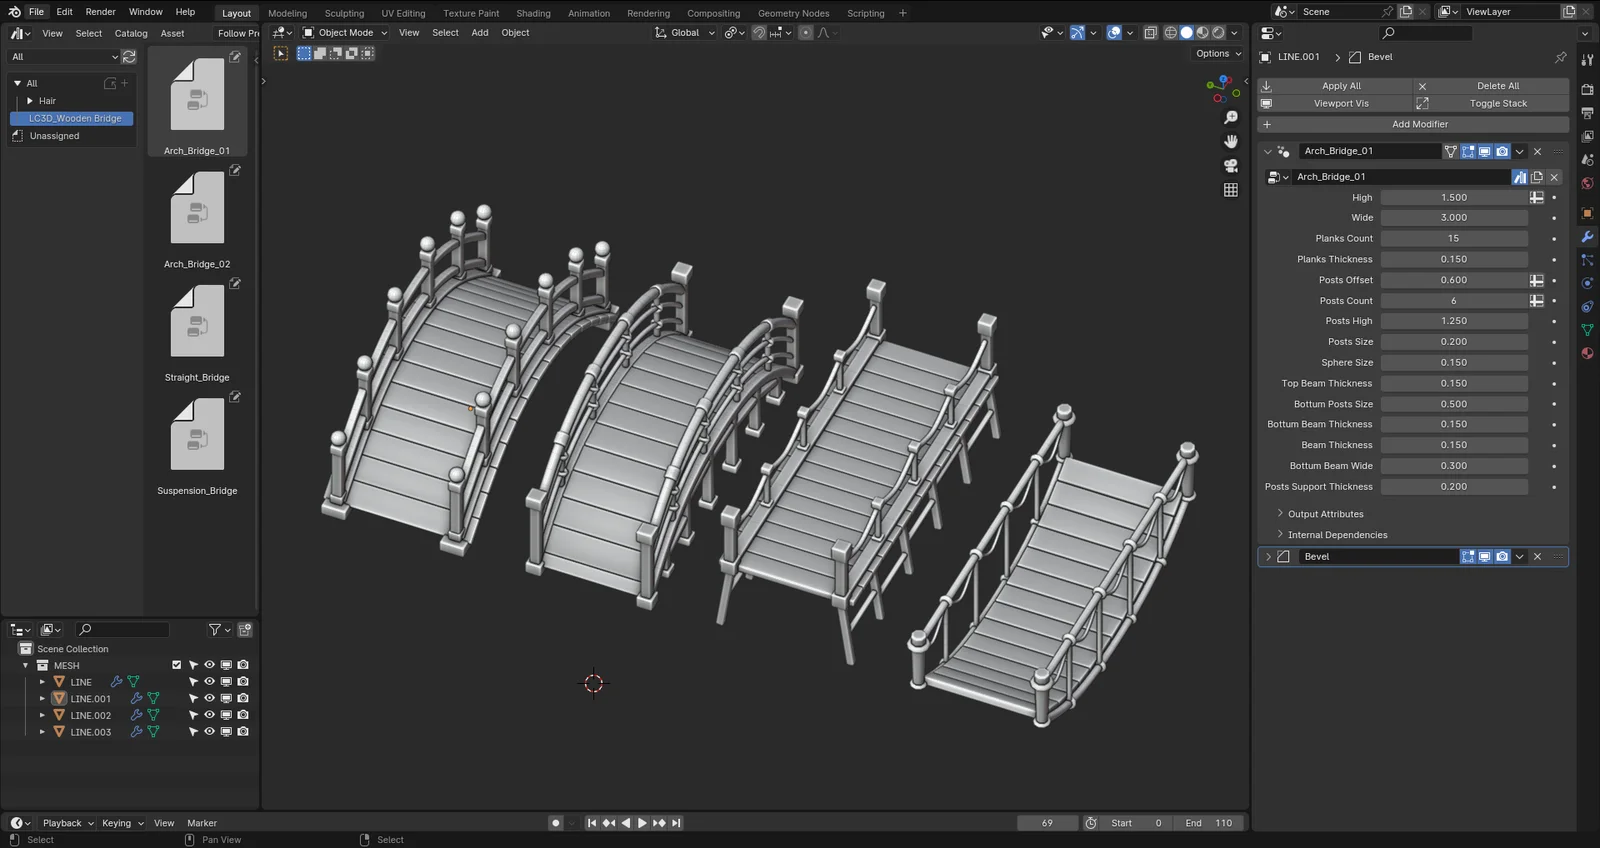Click the zoom magnifier icon in viewport

point(1231,118)
